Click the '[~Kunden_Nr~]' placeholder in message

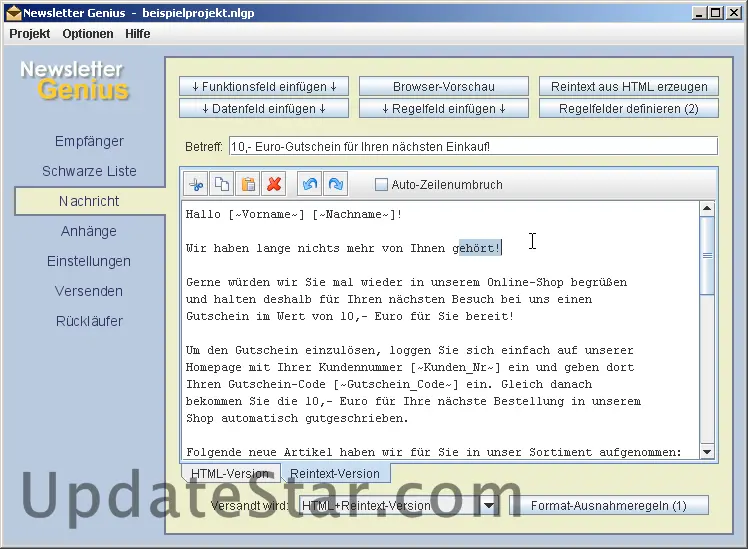pos(456,367)
